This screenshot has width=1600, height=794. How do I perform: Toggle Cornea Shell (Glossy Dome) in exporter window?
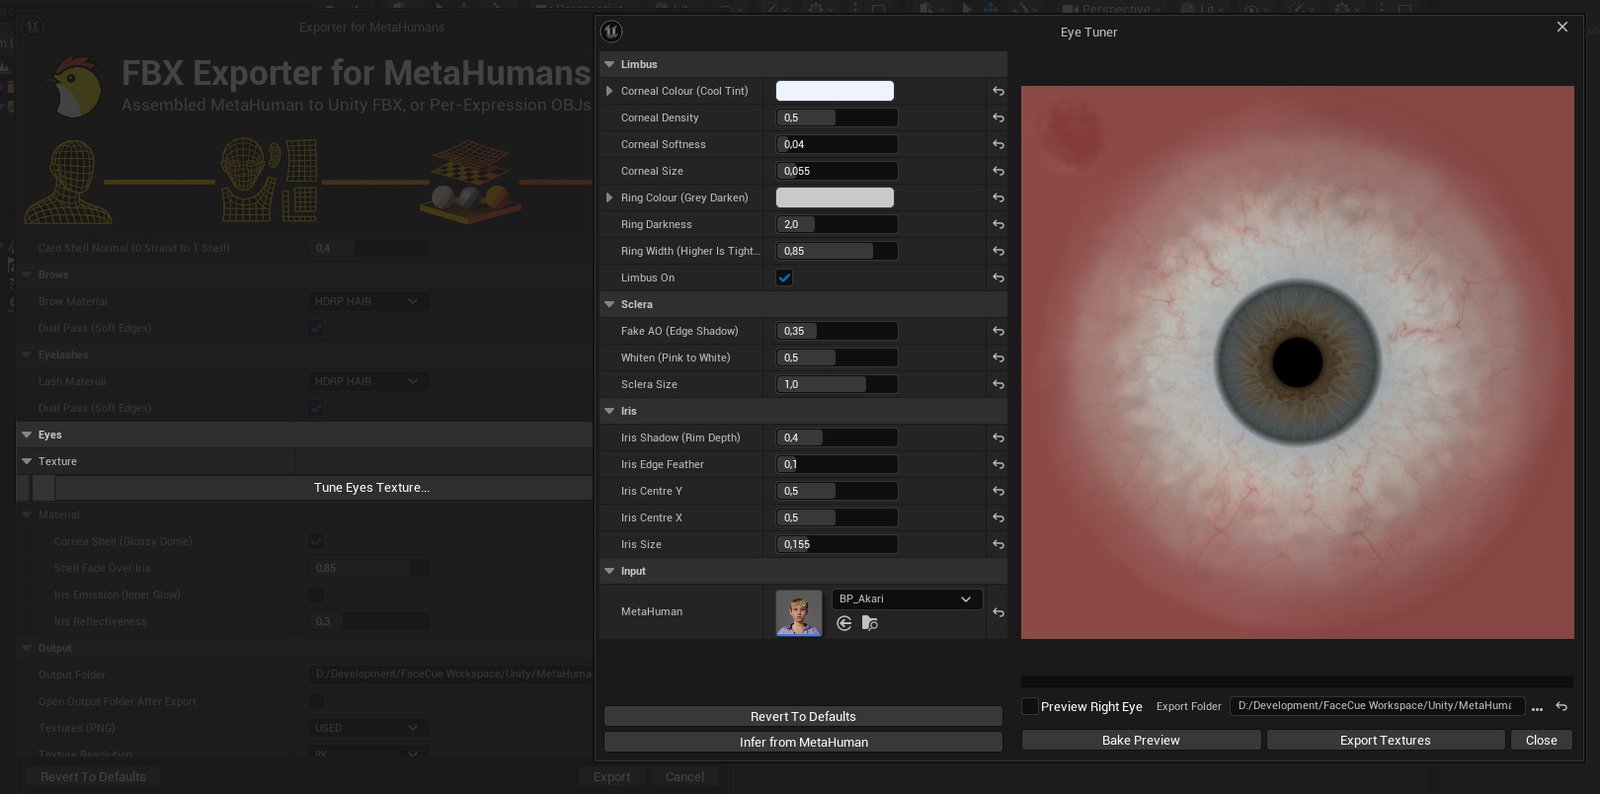(x=316, y=541)
